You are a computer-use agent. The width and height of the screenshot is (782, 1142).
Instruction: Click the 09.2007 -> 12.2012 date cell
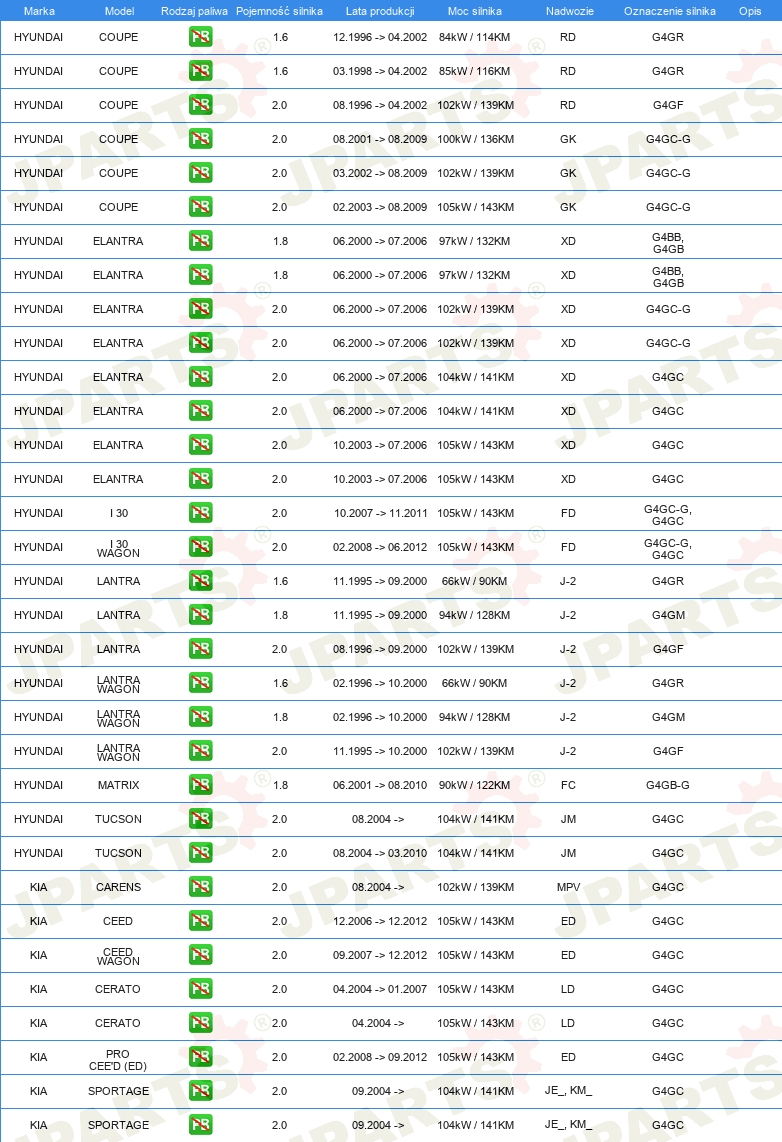click(x=380, y=956)
